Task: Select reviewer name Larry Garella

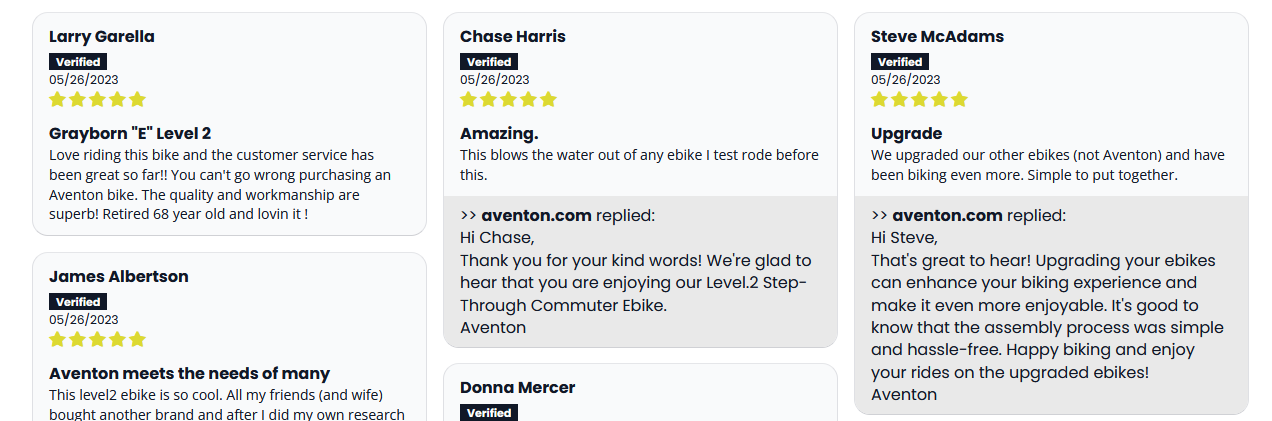Action: (x=102, y=37)
